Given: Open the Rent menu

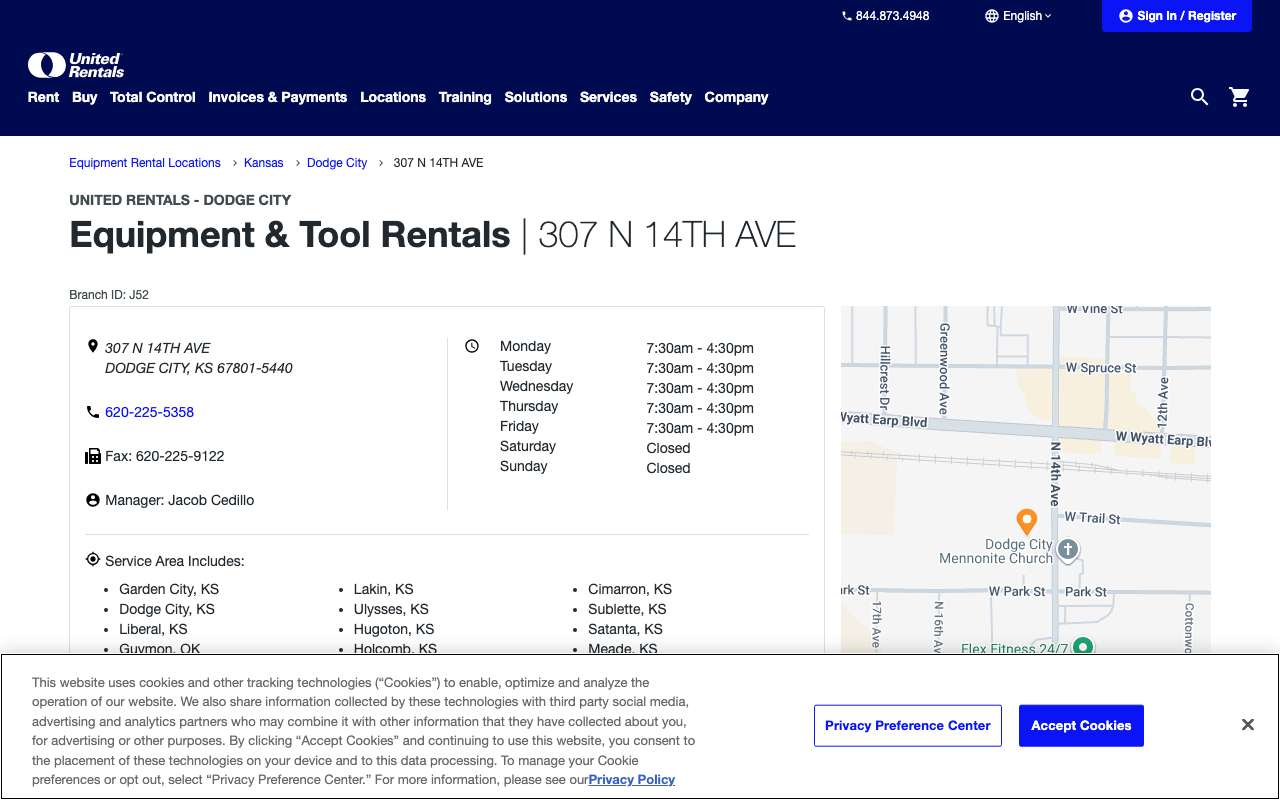Looking at the screenshot, I should click(x=44, y=97).
